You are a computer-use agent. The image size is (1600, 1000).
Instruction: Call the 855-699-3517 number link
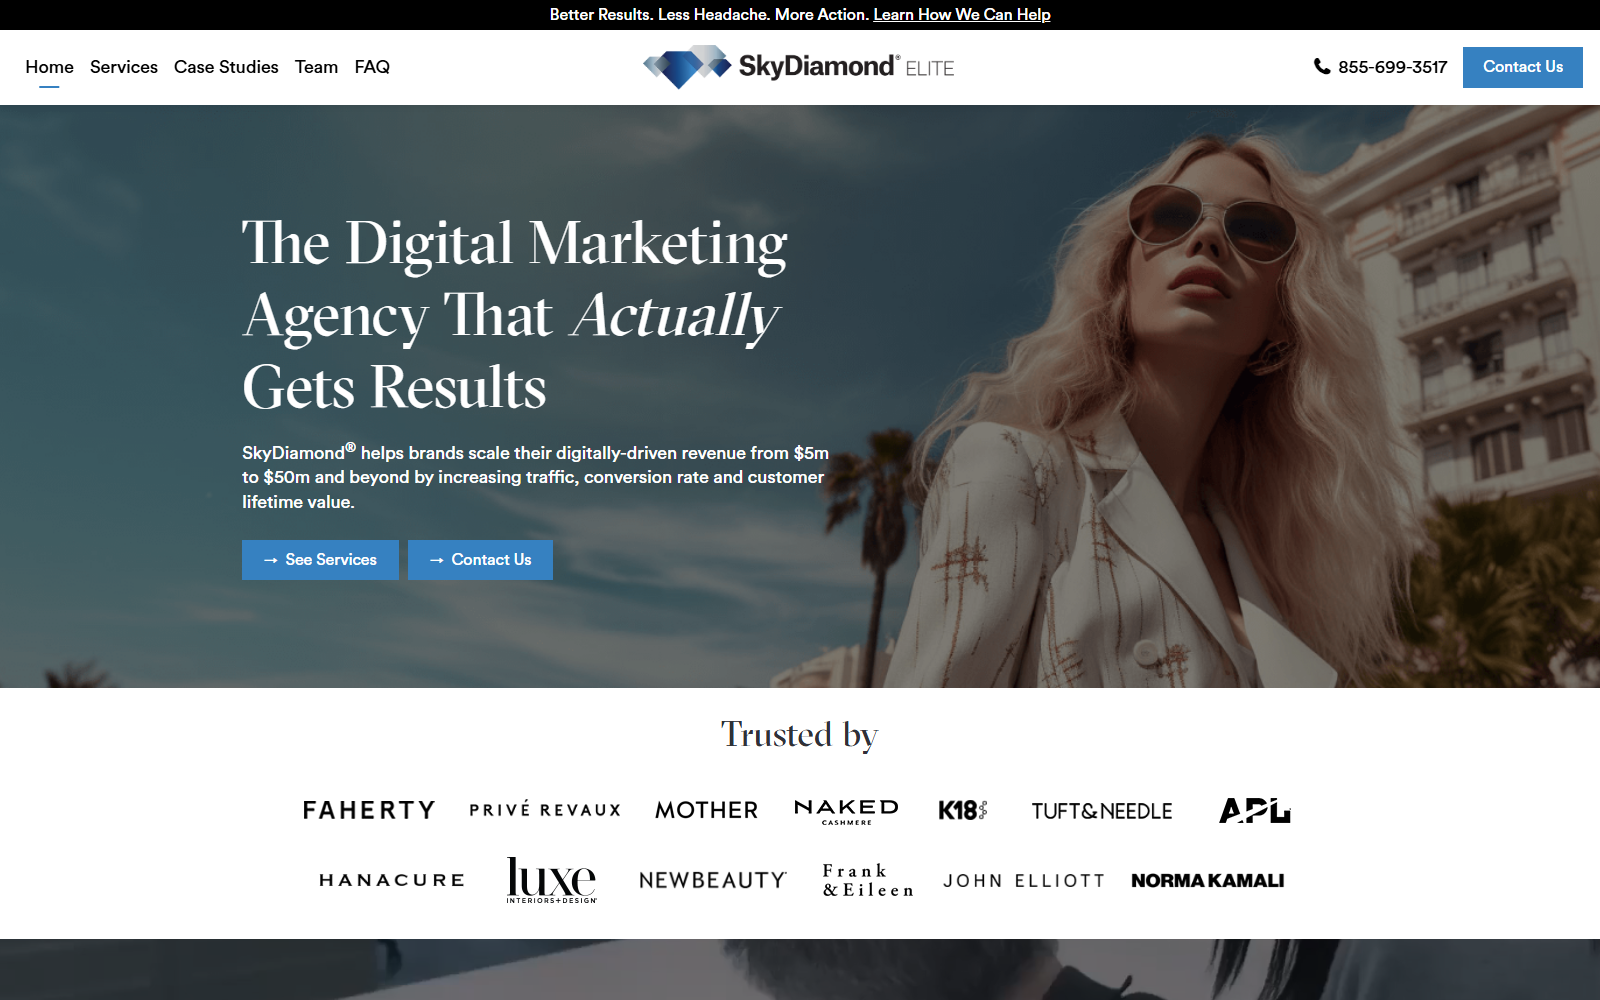tap(1392, 67)
